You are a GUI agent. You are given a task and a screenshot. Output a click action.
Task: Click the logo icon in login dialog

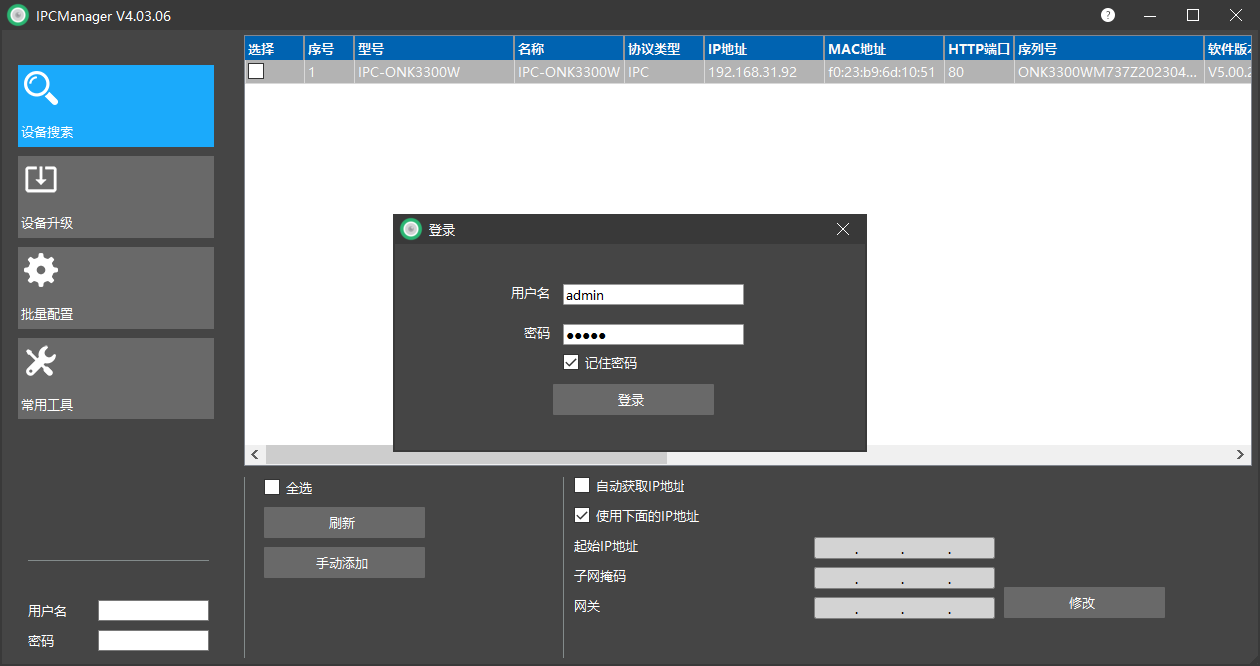click(410, 229)
